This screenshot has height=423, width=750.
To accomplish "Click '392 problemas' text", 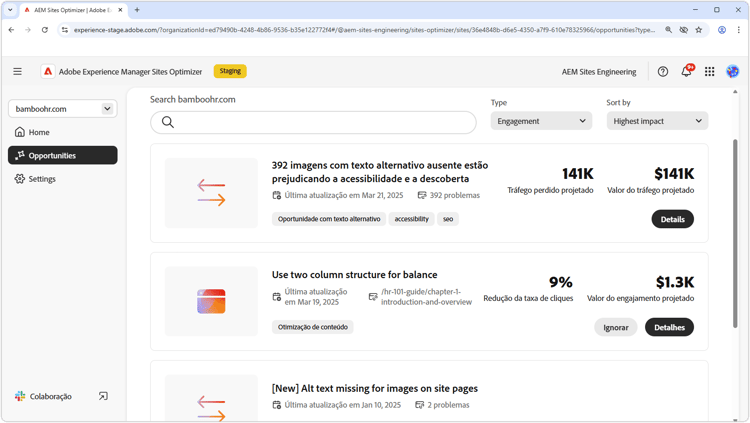I will click(454, 195).
